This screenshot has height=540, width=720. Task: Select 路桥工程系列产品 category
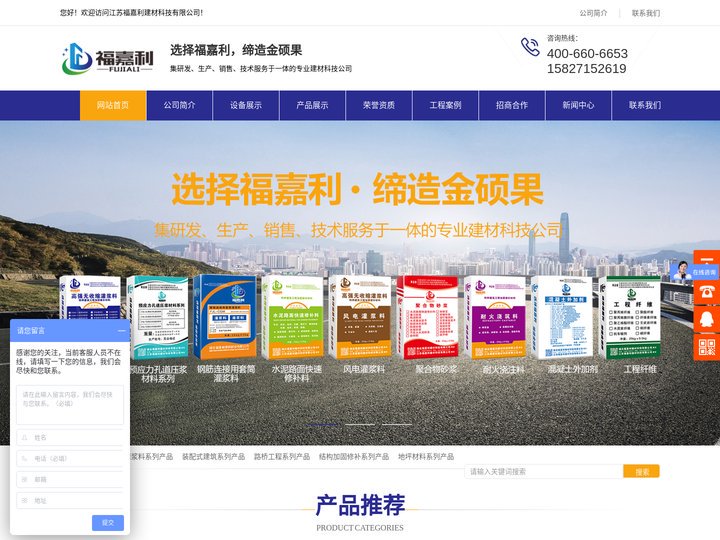[282, 456]
